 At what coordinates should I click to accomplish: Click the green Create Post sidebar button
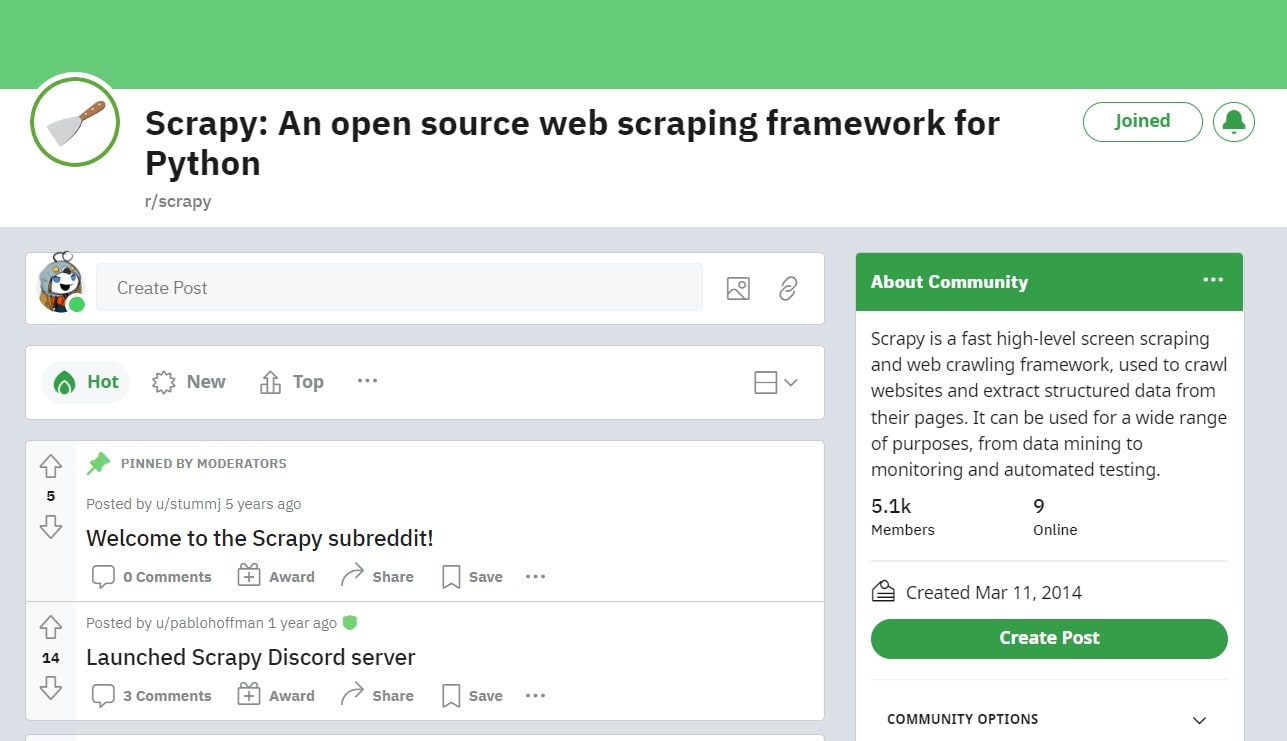(1049, 638)
